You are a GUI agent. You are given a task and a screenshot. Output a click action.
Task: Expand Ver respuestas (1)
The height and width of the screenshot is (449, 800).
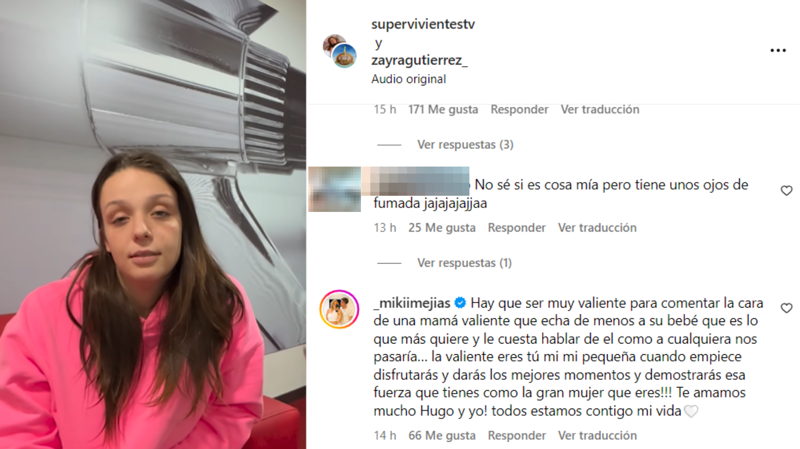464,263
